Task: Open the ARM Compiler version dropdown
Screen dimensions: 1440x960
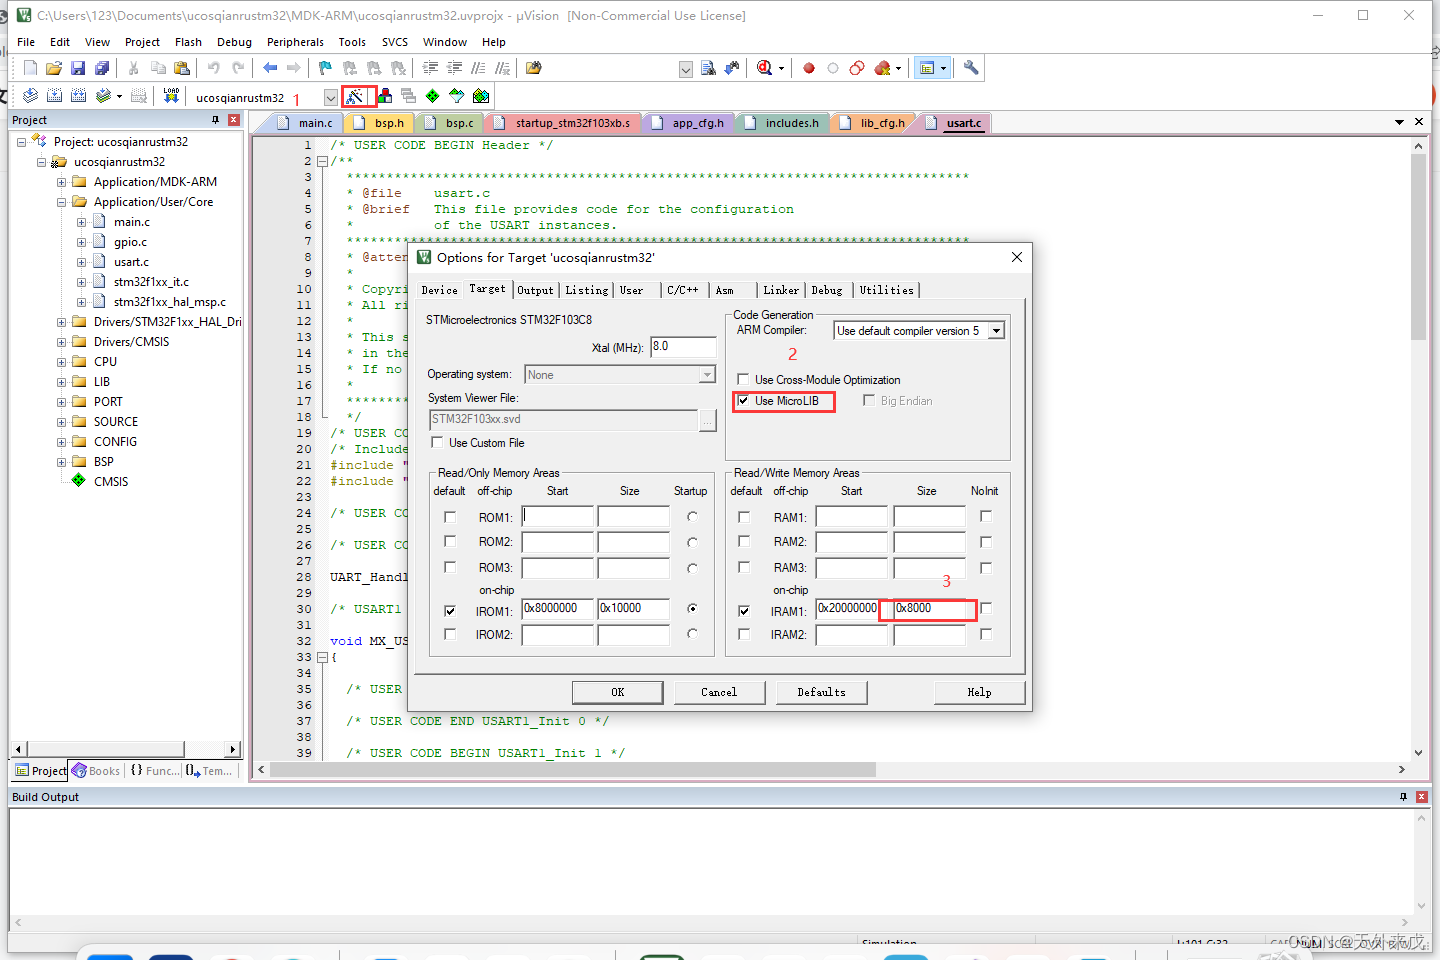Action: pyautogui.click(x=995, y=331)
